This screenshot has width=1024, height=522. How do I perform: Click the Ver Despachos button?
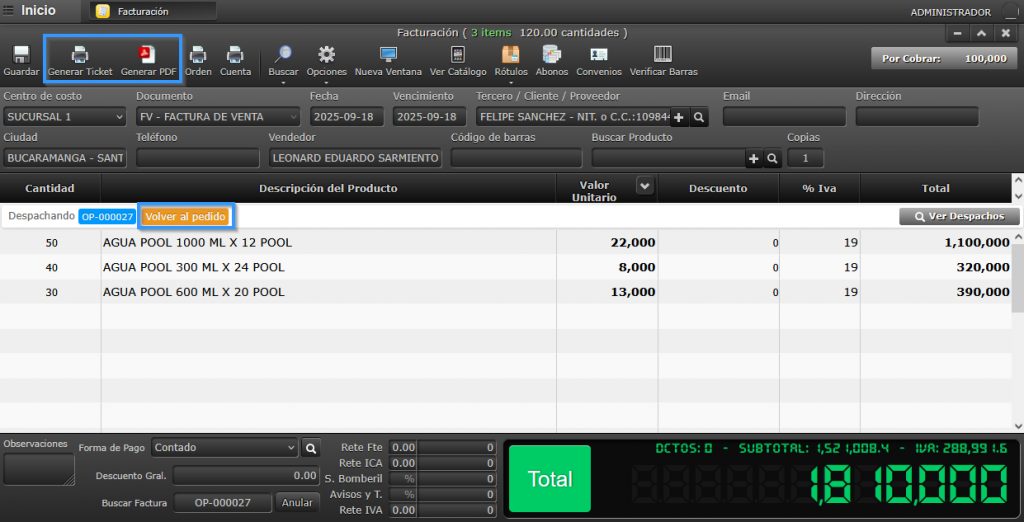[x=959, y=216]
